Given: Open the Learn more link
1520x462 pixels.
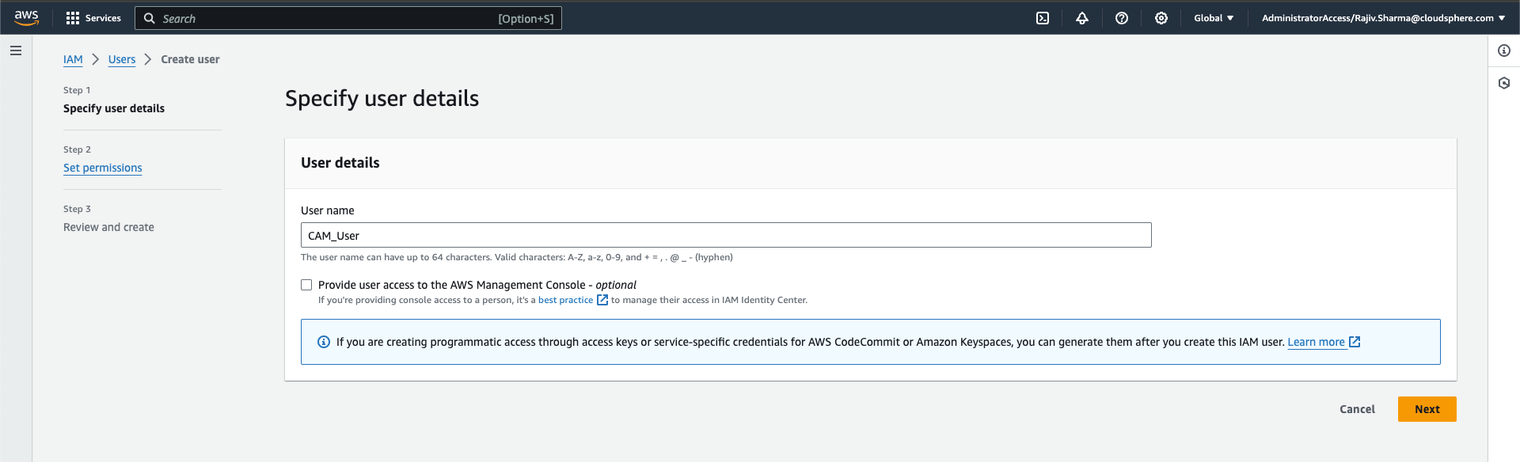Looking at the screenshot, I should click(1316, 342).
